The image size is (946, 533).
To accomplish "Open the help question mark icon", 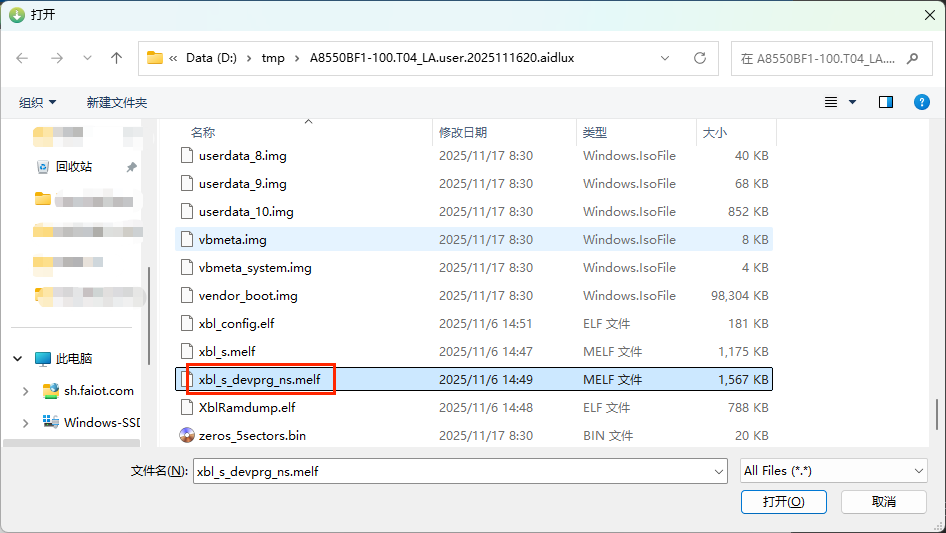I will (921, 102).
